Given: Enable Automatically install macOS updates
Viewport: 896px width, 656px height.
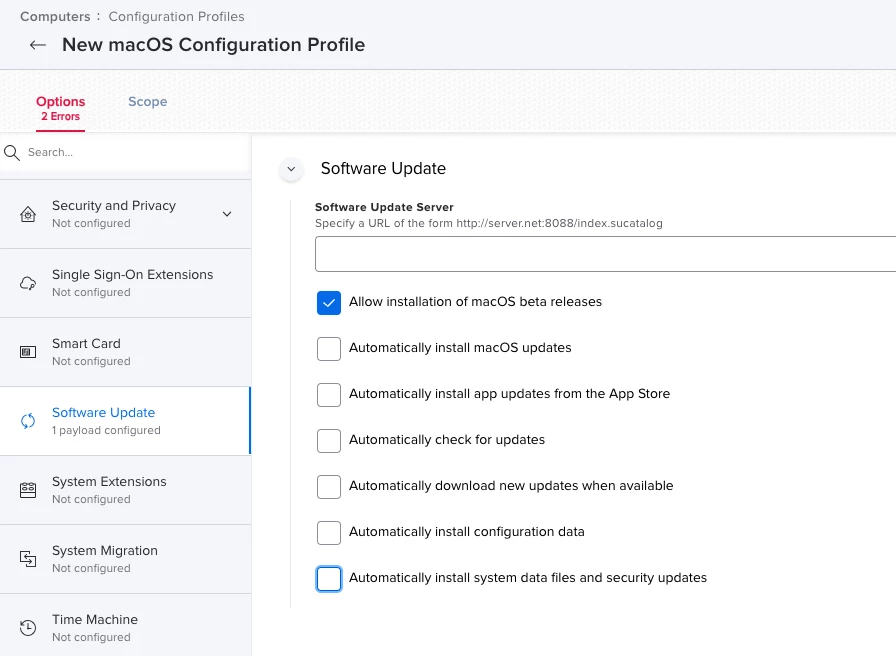Looking at the screenshot, I should [x=329, y=349].
